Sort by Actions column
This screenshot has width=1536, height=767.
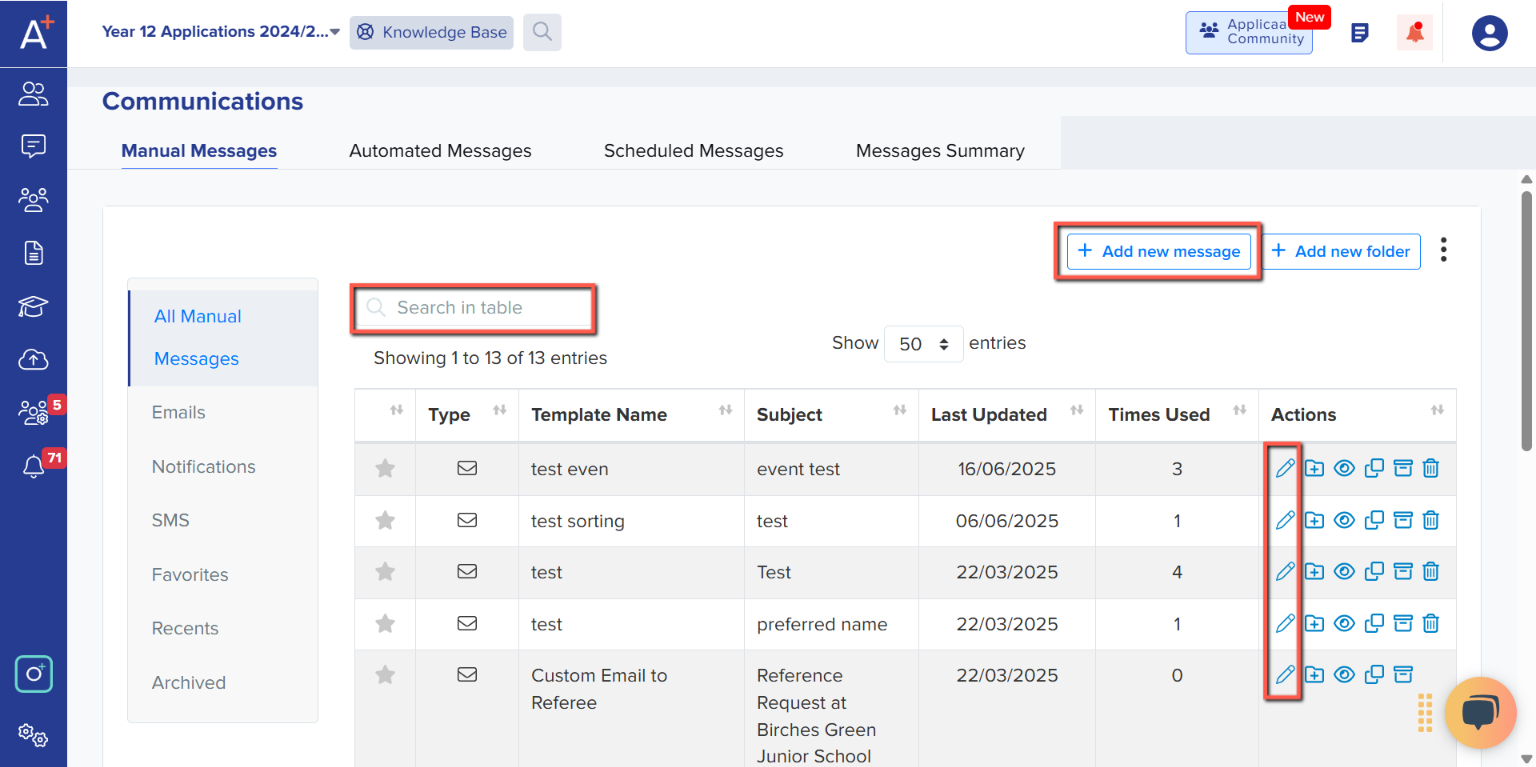[1357, 415]
